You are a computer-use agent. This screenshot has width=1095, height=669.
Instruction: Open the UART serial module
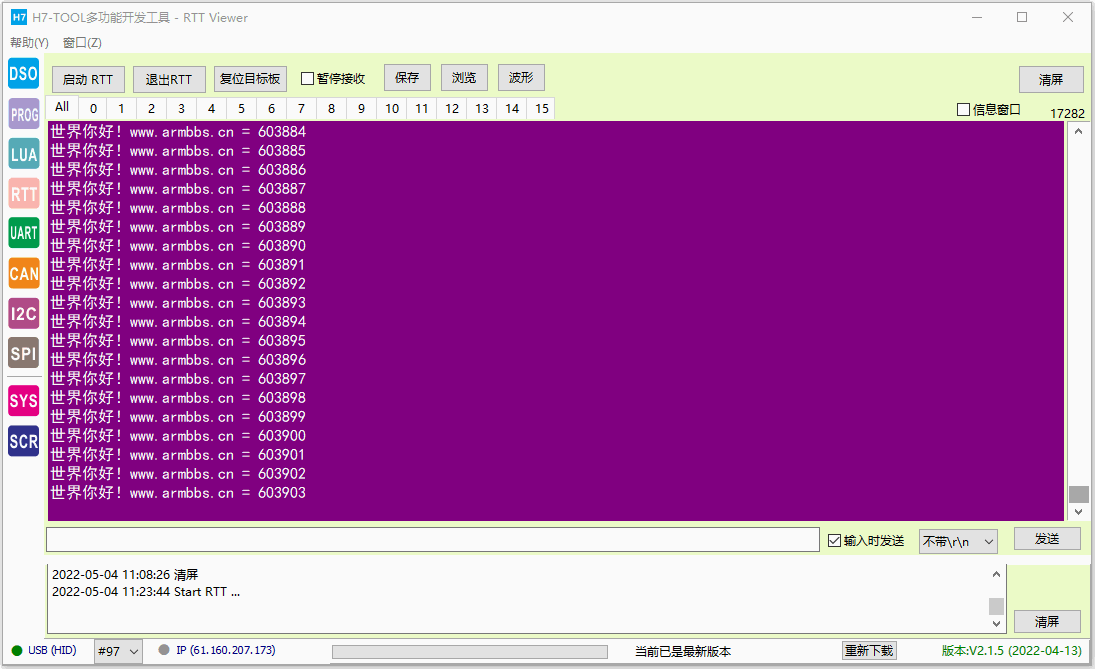[24, 233]
